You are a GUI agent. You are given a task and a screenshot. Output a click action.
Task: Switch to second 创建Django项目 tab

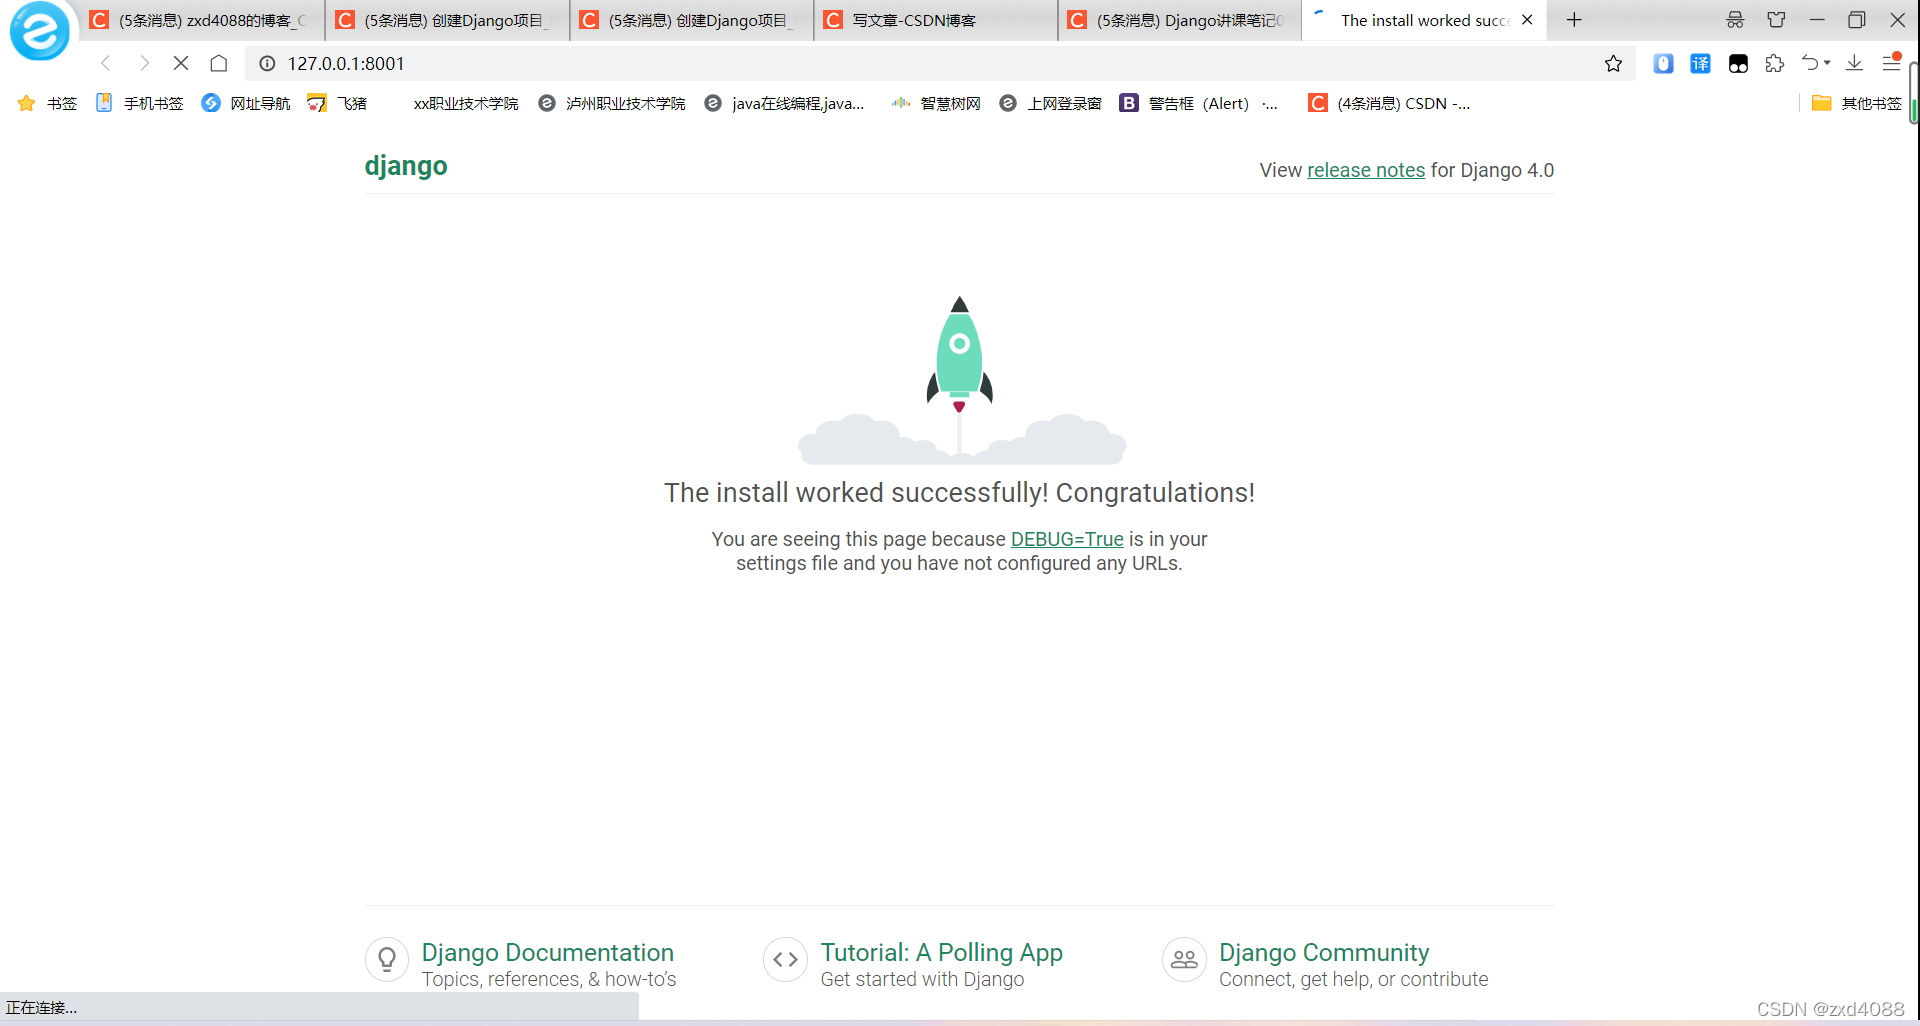click(446, 20)
